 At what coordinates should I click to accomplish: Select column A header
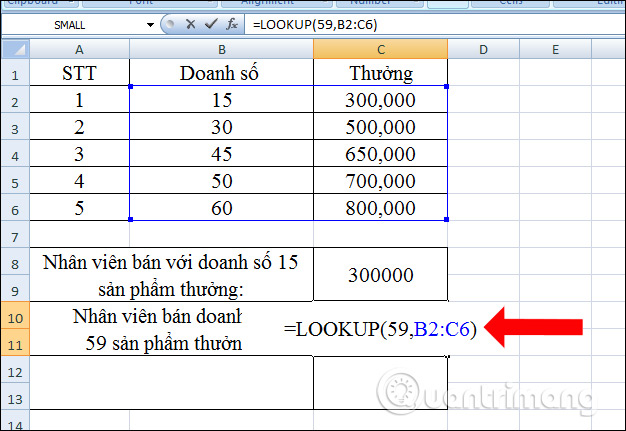coord(79,49)
